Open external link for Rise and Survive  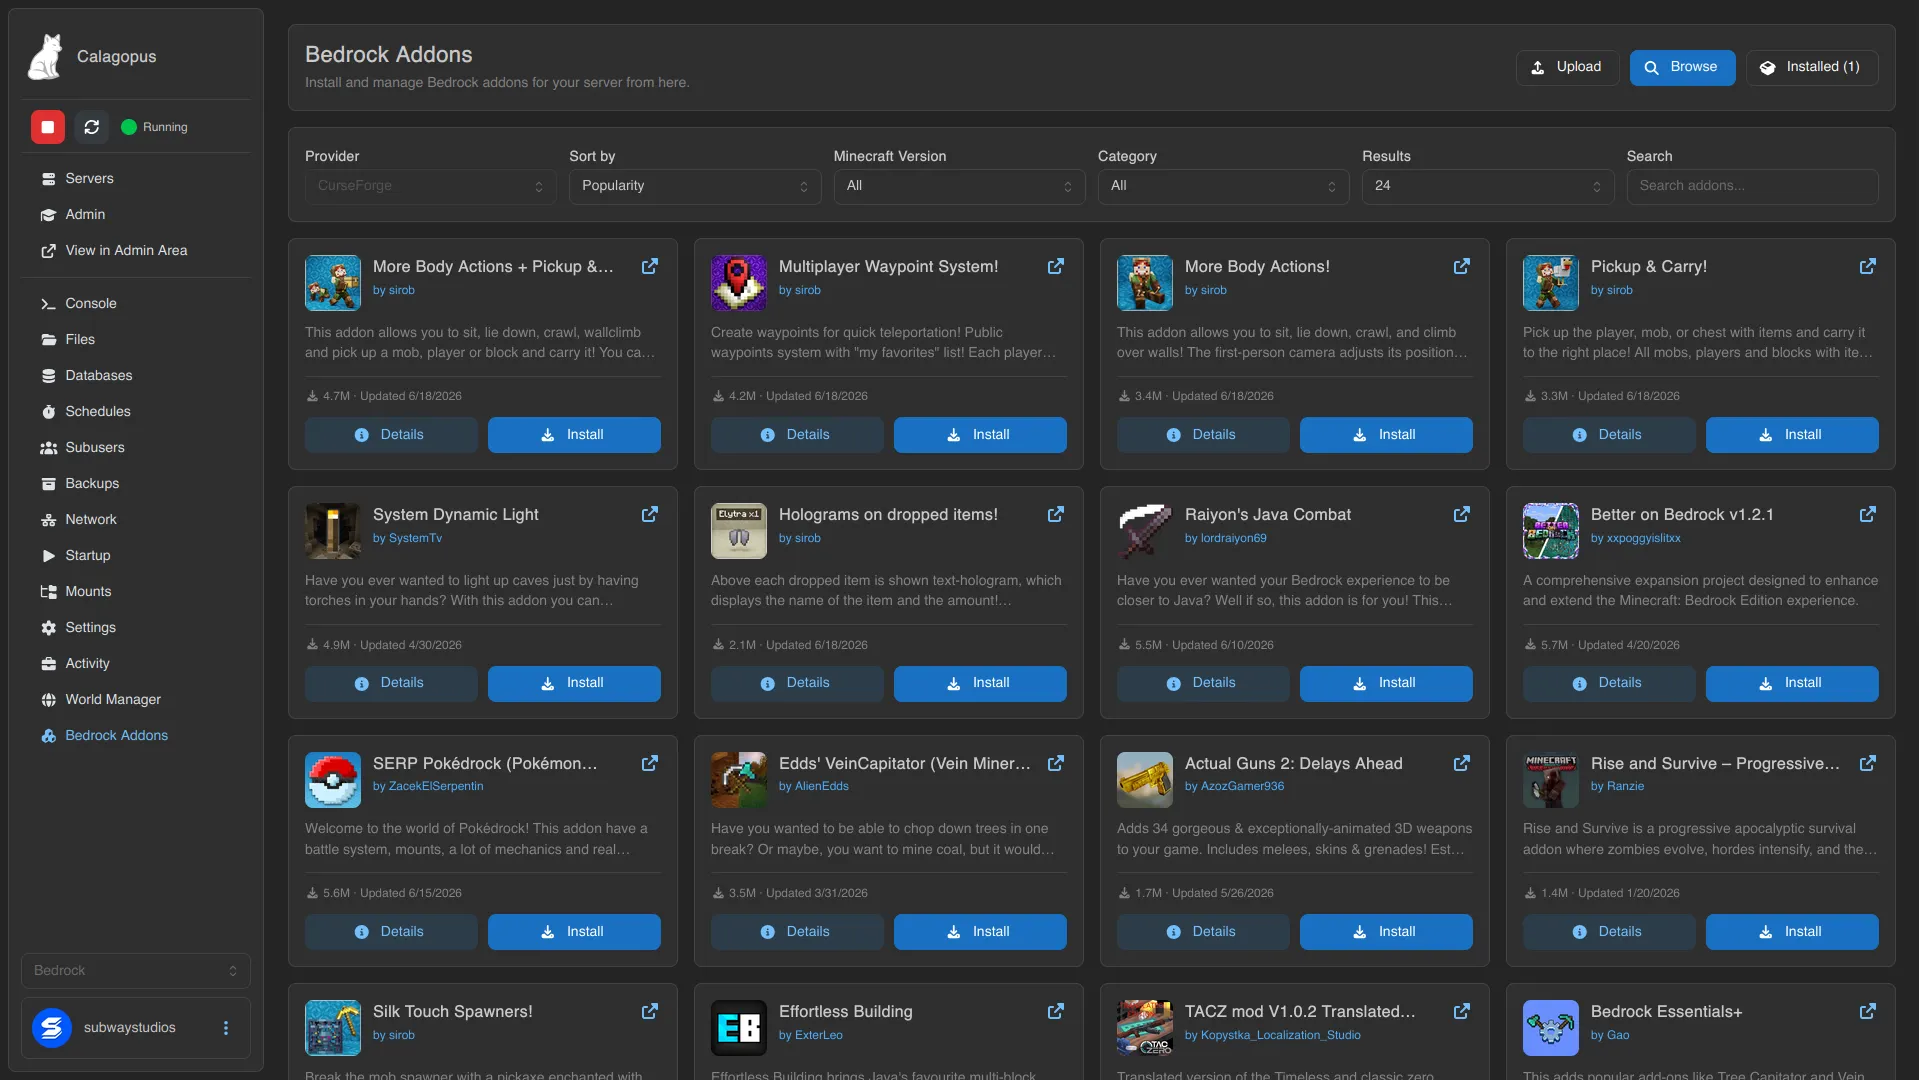coord(1868,763)
